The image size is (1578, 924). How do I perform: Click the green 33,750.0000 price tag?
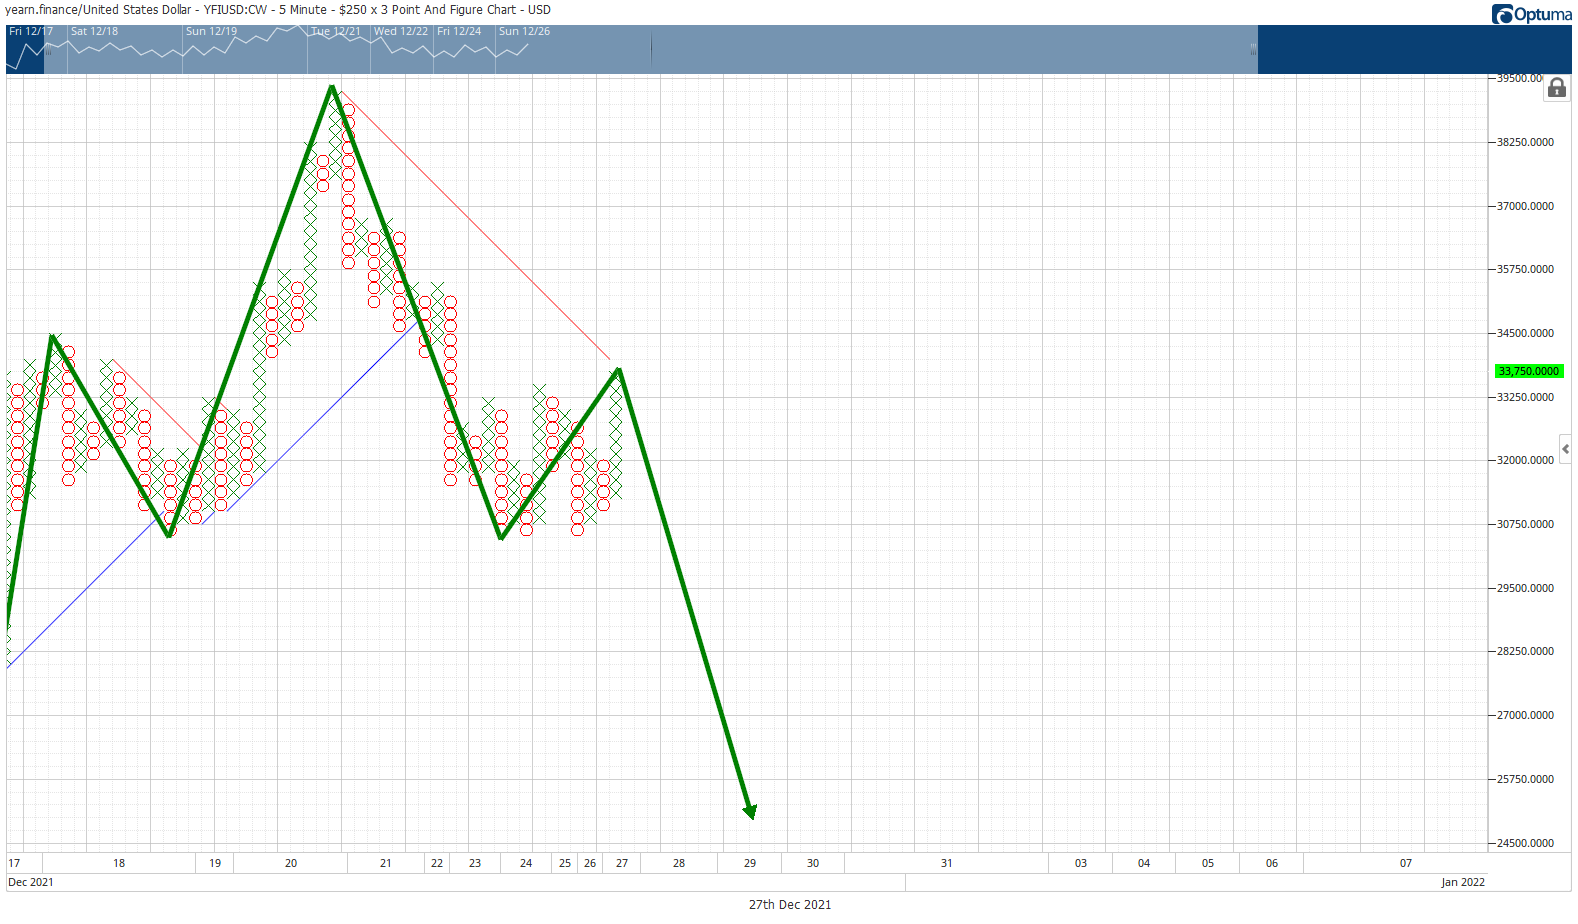point(1529,371)
